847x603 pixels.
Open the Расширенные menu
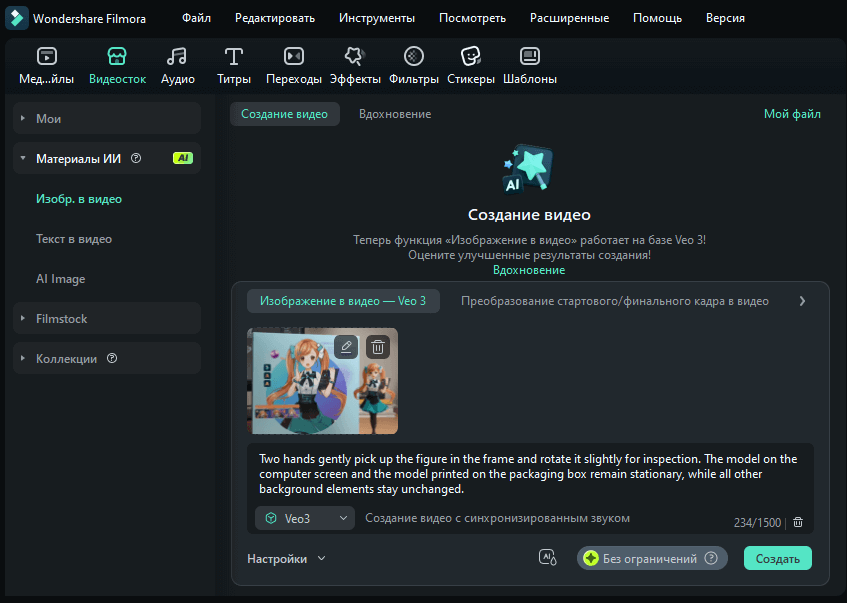(x=569, y=18)
